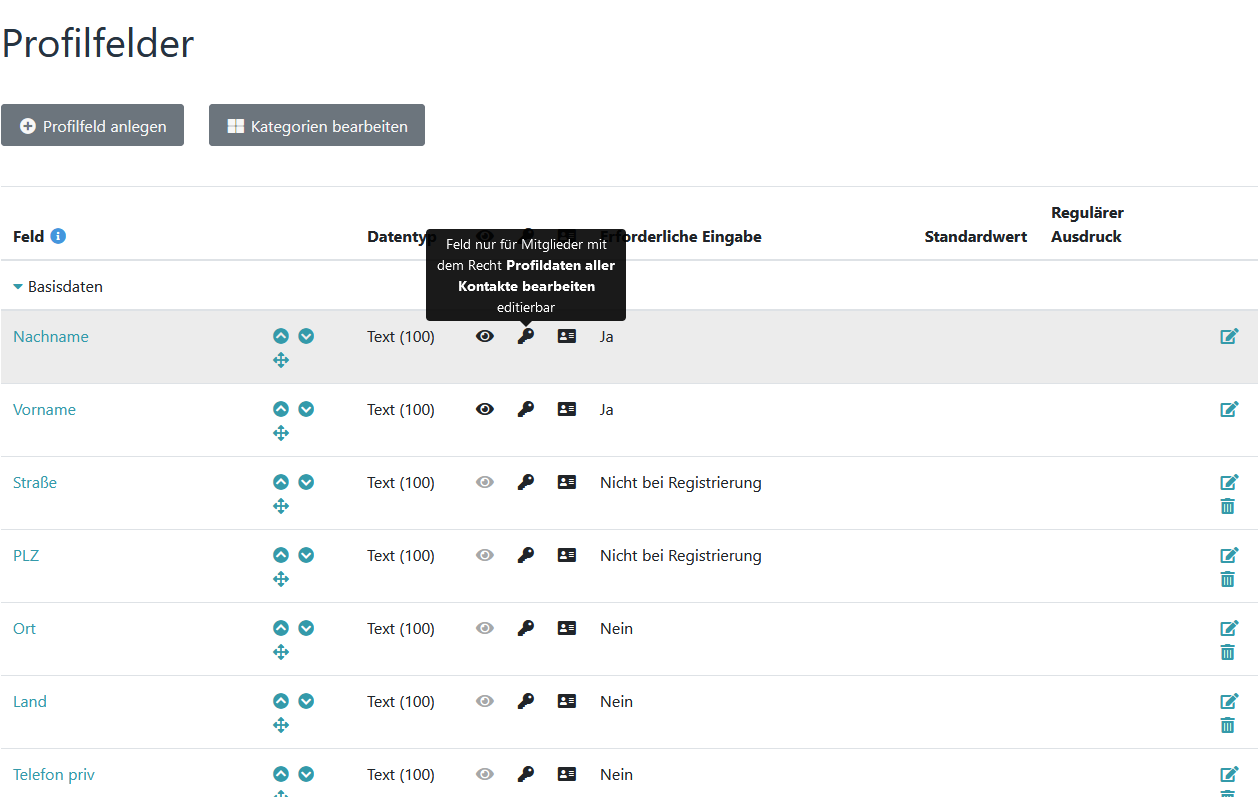The image size is (1258, 797).
Task: Move Nachname field down
Action: click(x=306, y=336)
